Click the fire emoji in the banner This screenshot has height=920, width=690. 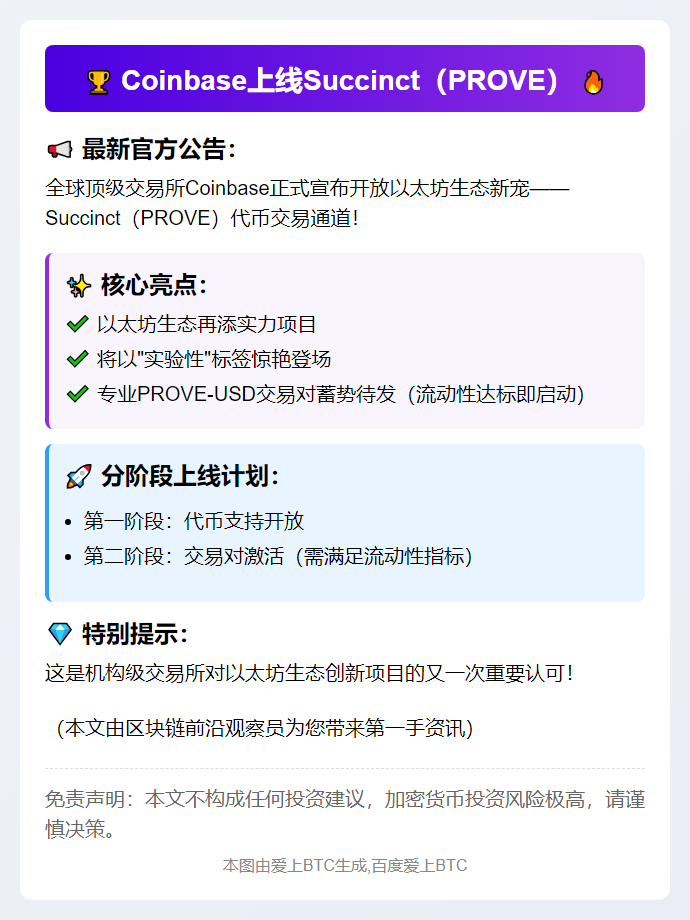pos(593,81)
